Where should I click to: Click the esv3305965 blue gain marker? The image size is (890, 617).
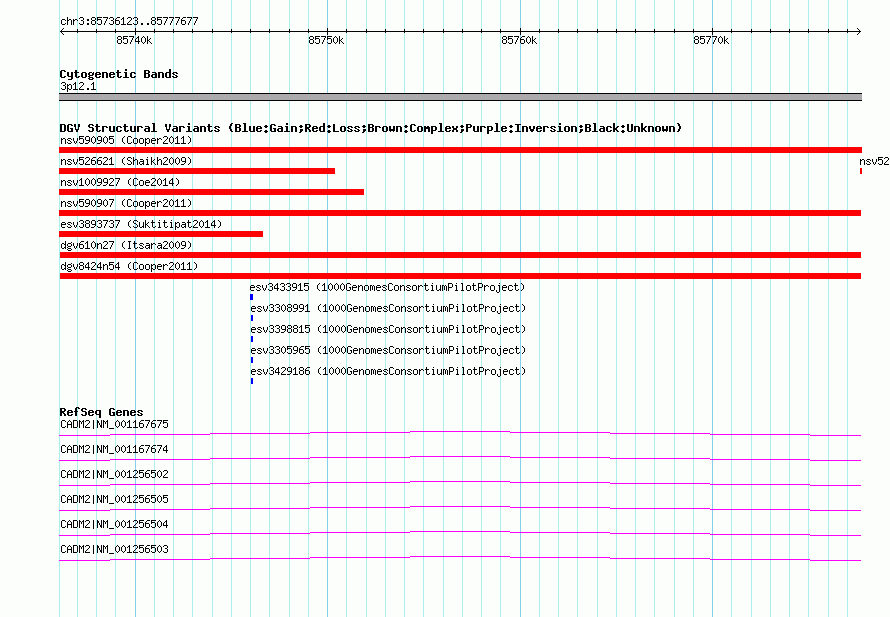pos(251,360)
